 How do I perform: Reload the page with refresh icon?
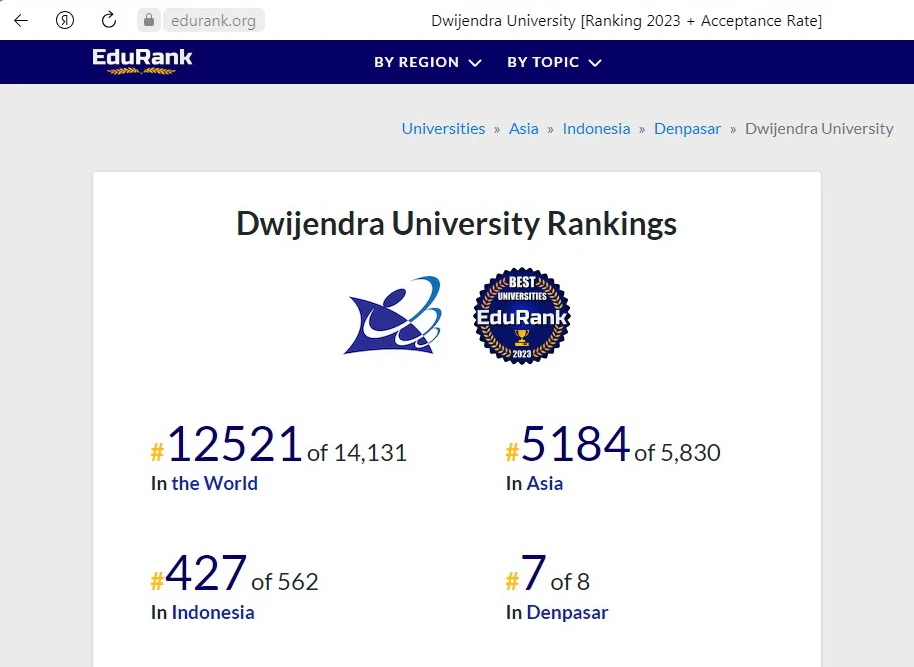108,20
